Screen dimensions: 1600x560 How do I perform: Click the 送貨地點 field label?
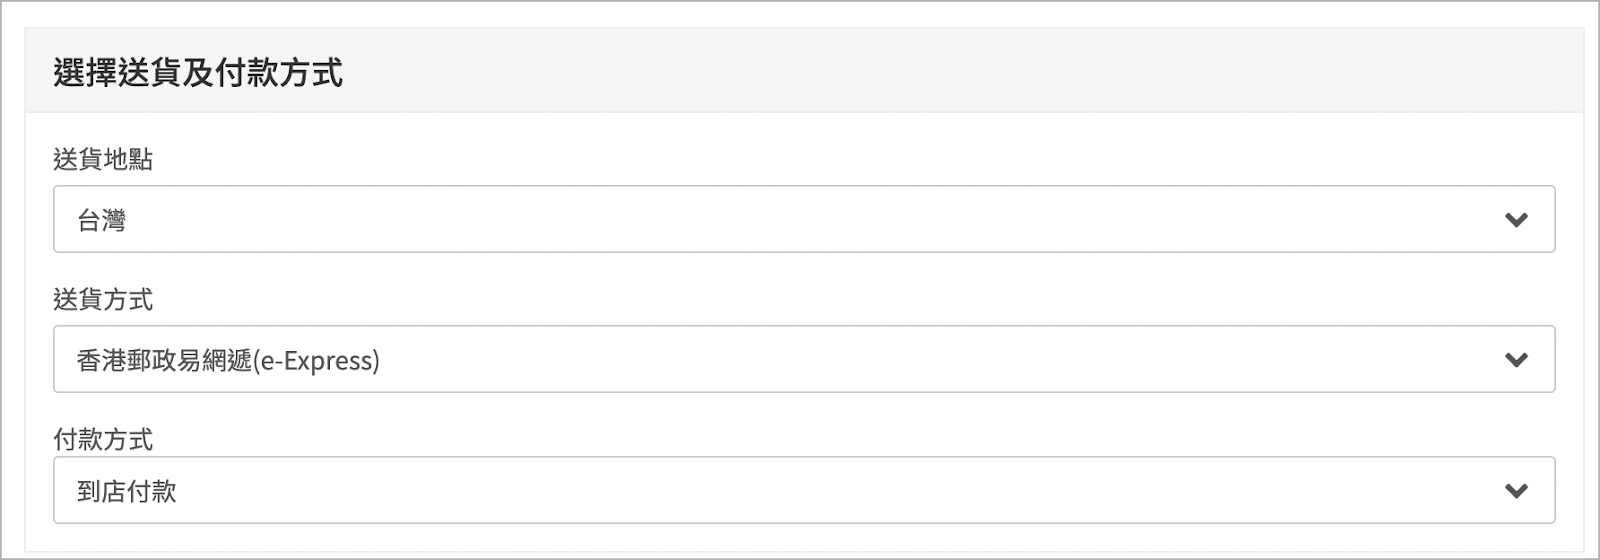pyautogui.click(x=103, y=160)
